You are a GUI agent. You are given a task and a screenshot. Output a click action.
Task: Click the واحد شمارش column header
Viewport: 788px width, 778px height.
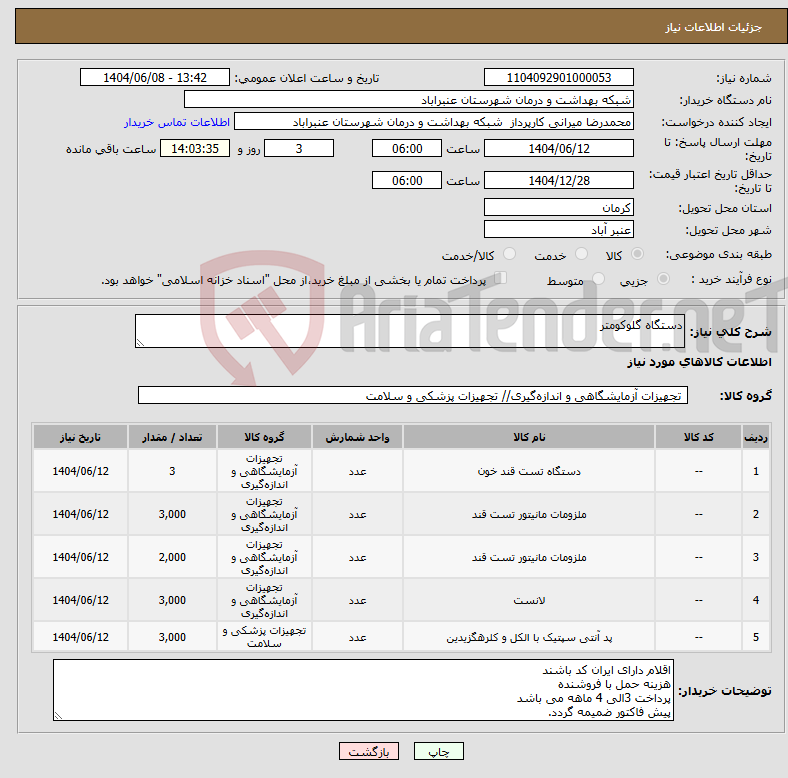(x=357, y=437)
